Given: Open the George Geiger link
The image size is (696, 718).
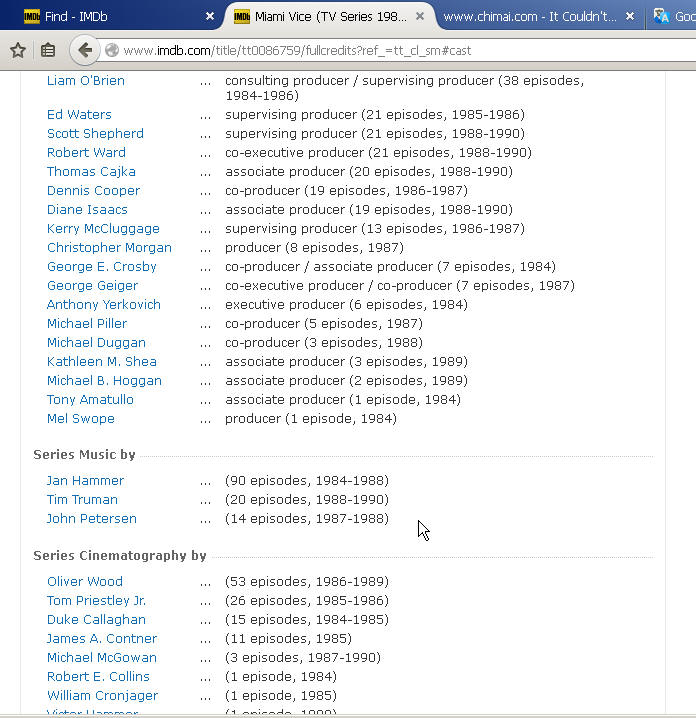Looking at the screenshot, I should (92, 286).
